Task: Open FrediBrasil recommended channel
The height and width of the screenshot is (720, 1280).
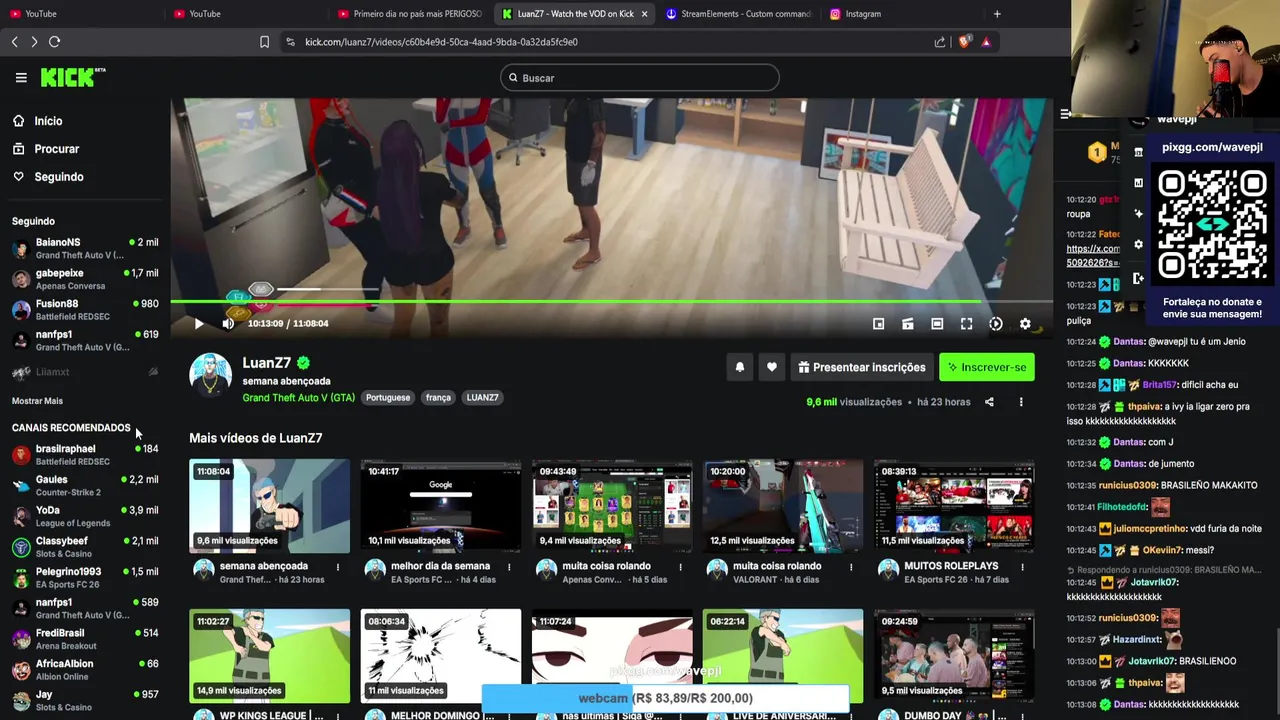Action: (x=85, y=639)
